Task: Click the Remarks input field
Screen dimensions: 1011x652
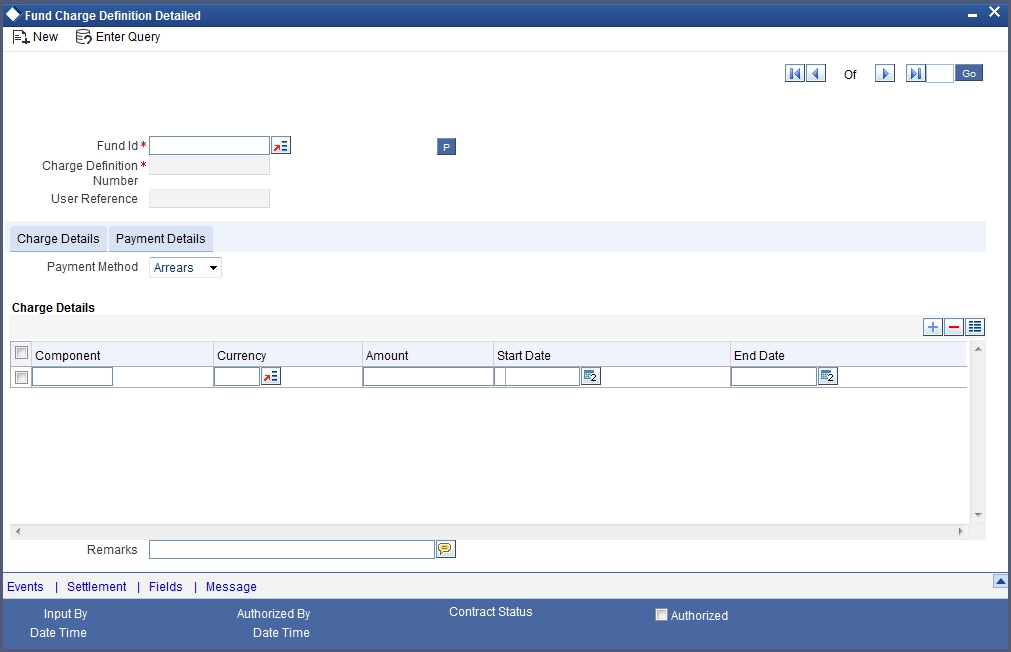Action: (x=291, y=549)
